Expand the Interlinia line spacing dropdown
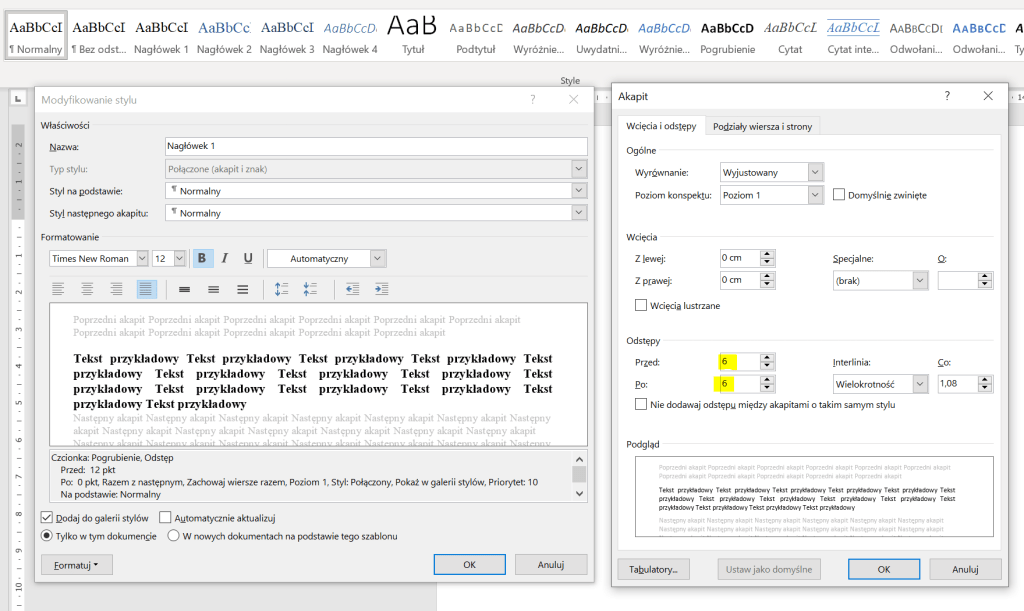The width and height of the screenshot is (1024, 611). [919, 383]
